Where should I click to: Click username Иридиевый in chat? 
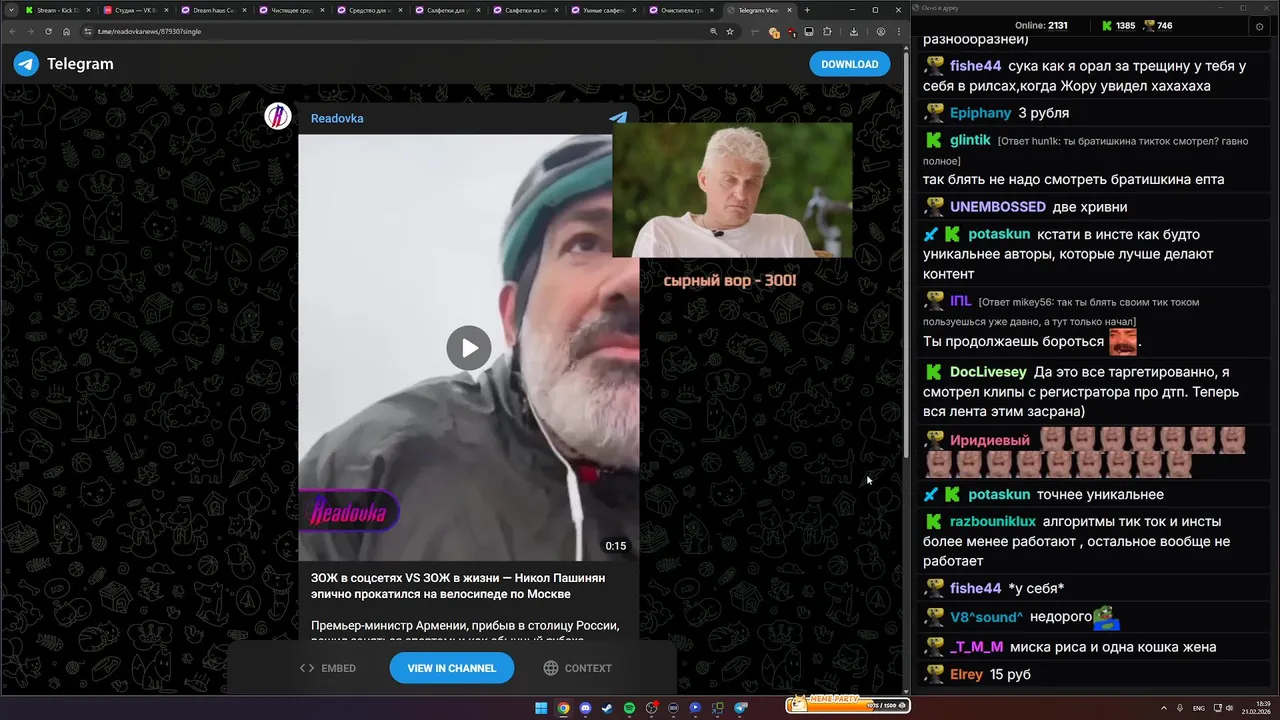click(x=989, y=440)
